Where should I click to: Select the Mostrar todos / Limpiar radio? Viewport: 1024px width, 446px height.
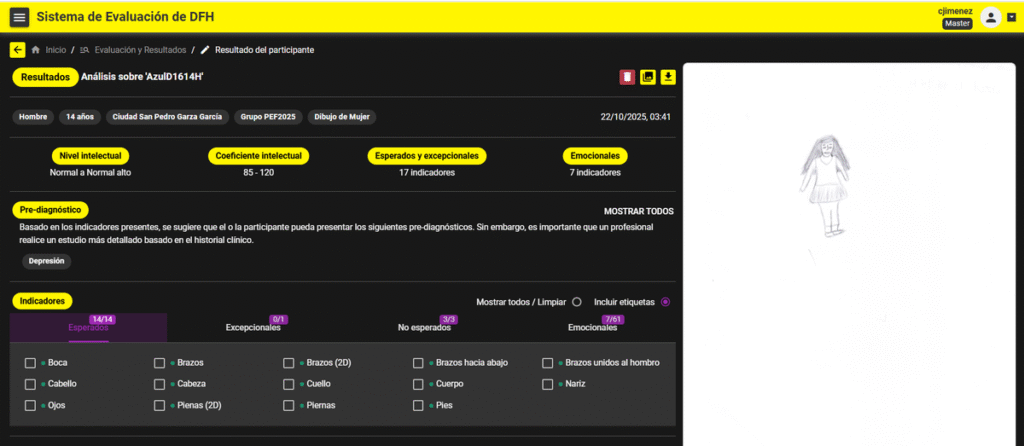point(576,302)
